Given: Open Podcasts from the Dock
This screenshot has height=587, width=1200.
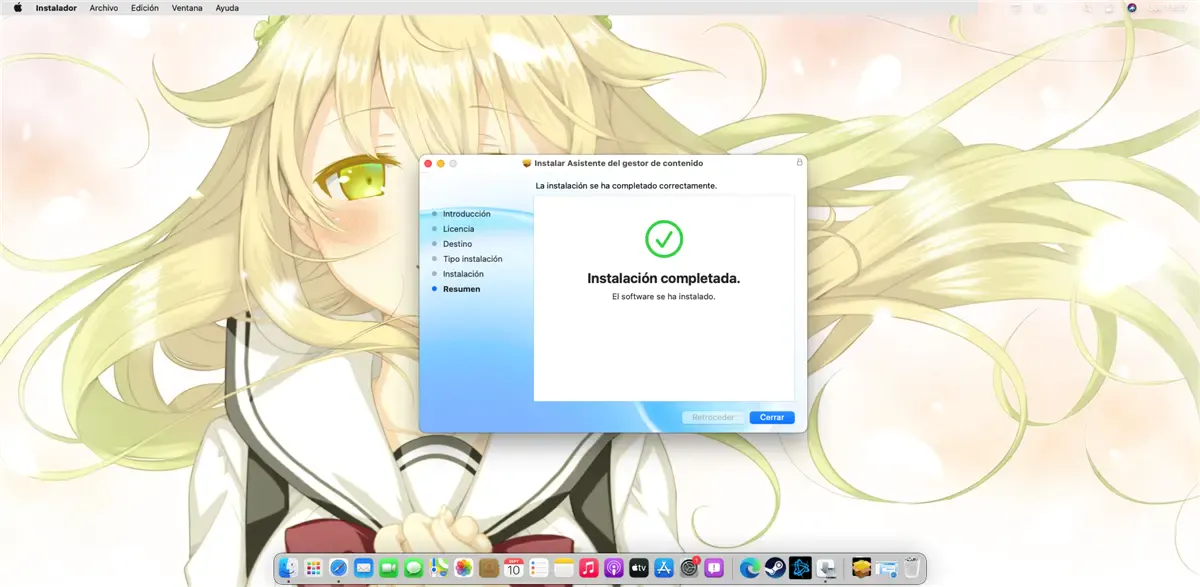Looking at the screenshot, I should click(x=614, y=567).
